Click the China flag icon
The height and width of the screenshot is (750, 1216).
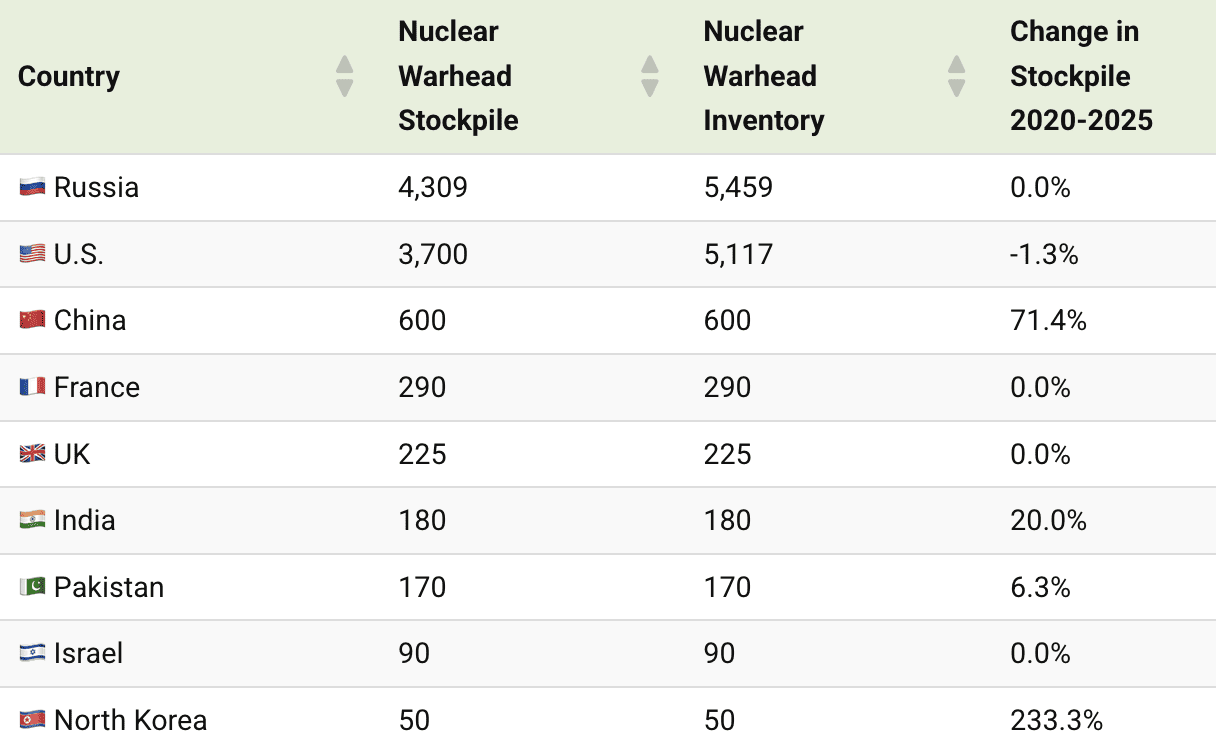[32, 321]
